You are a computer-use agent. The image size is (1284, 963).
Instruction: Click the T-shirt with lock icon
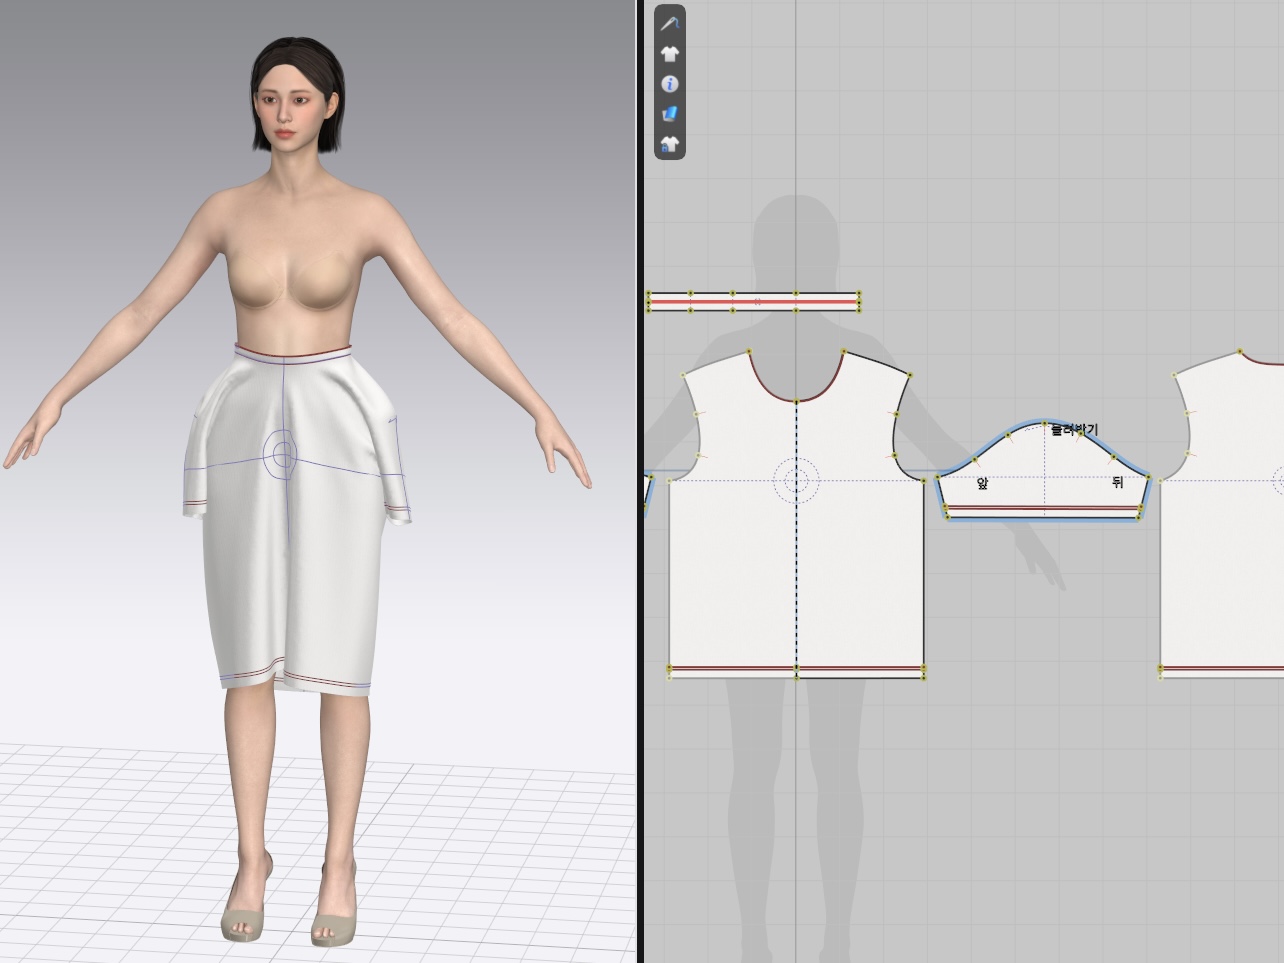click(x=669, y=144)
